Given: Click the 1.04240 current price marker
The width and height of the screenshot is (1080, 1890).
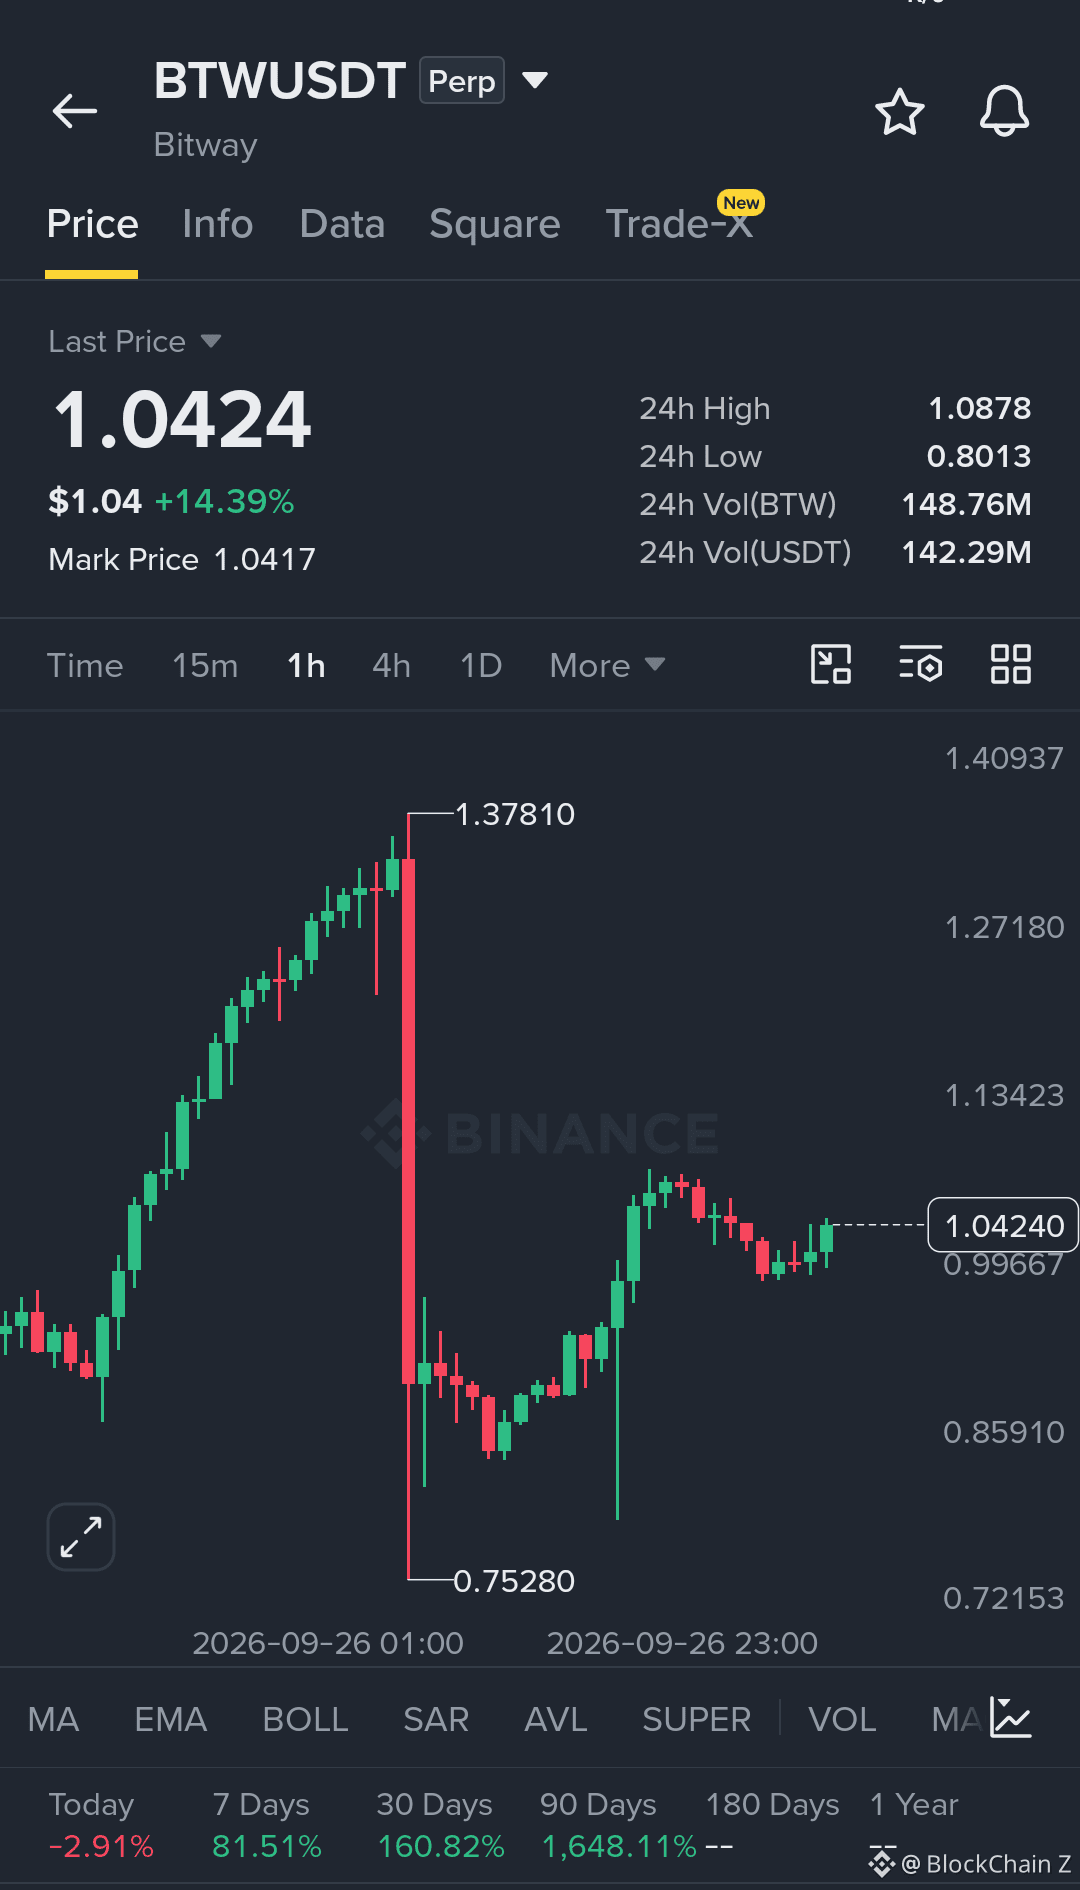Looking at the screenshot, I should point(1003,1225).
